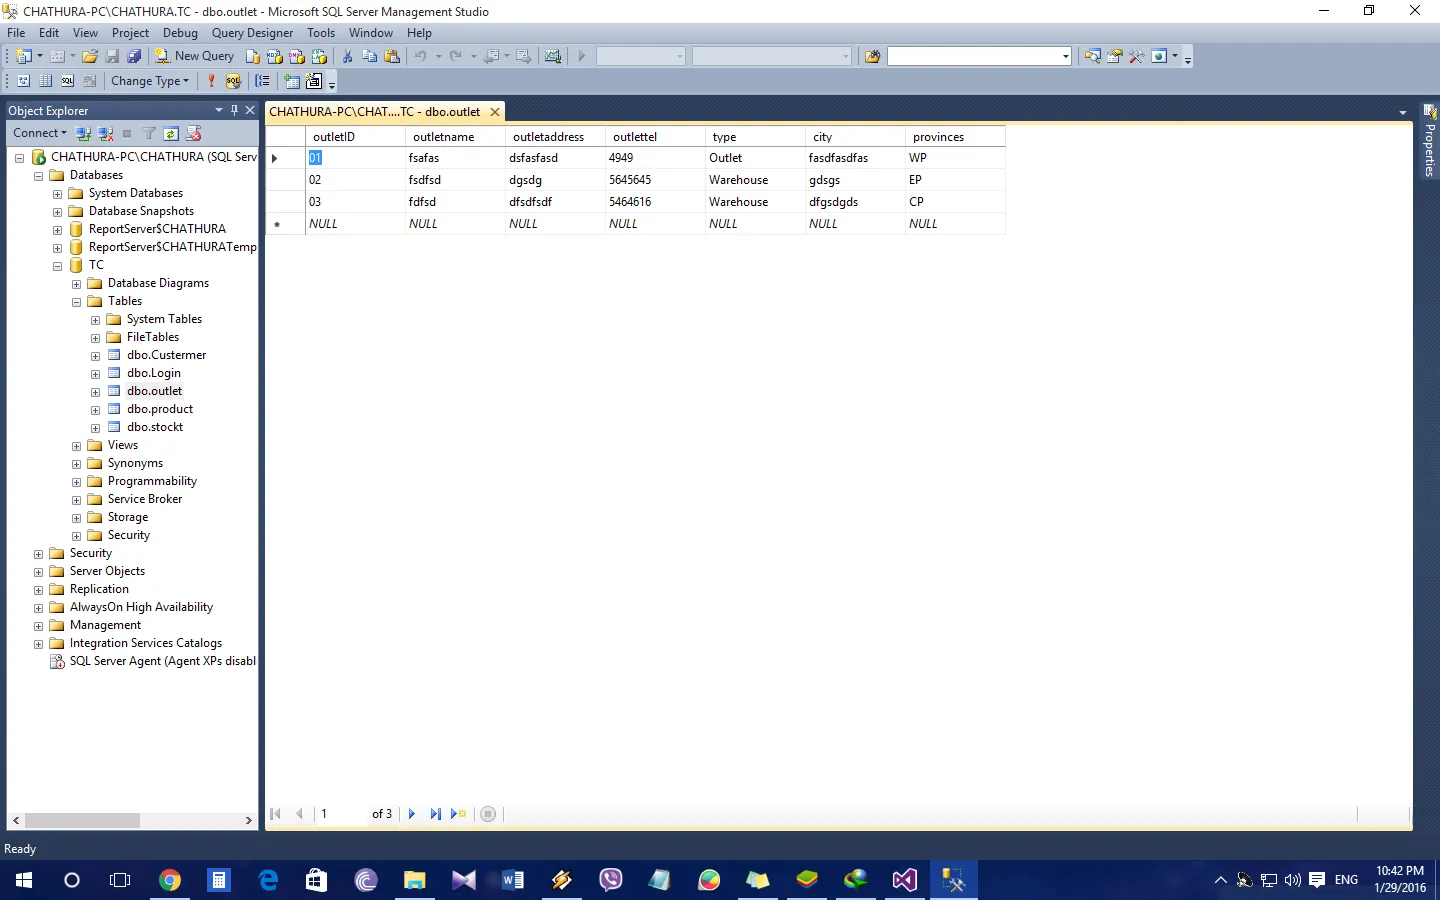Select the dbo.Login table
This screenshot has width=1440, height=900.
click(154, 373)
